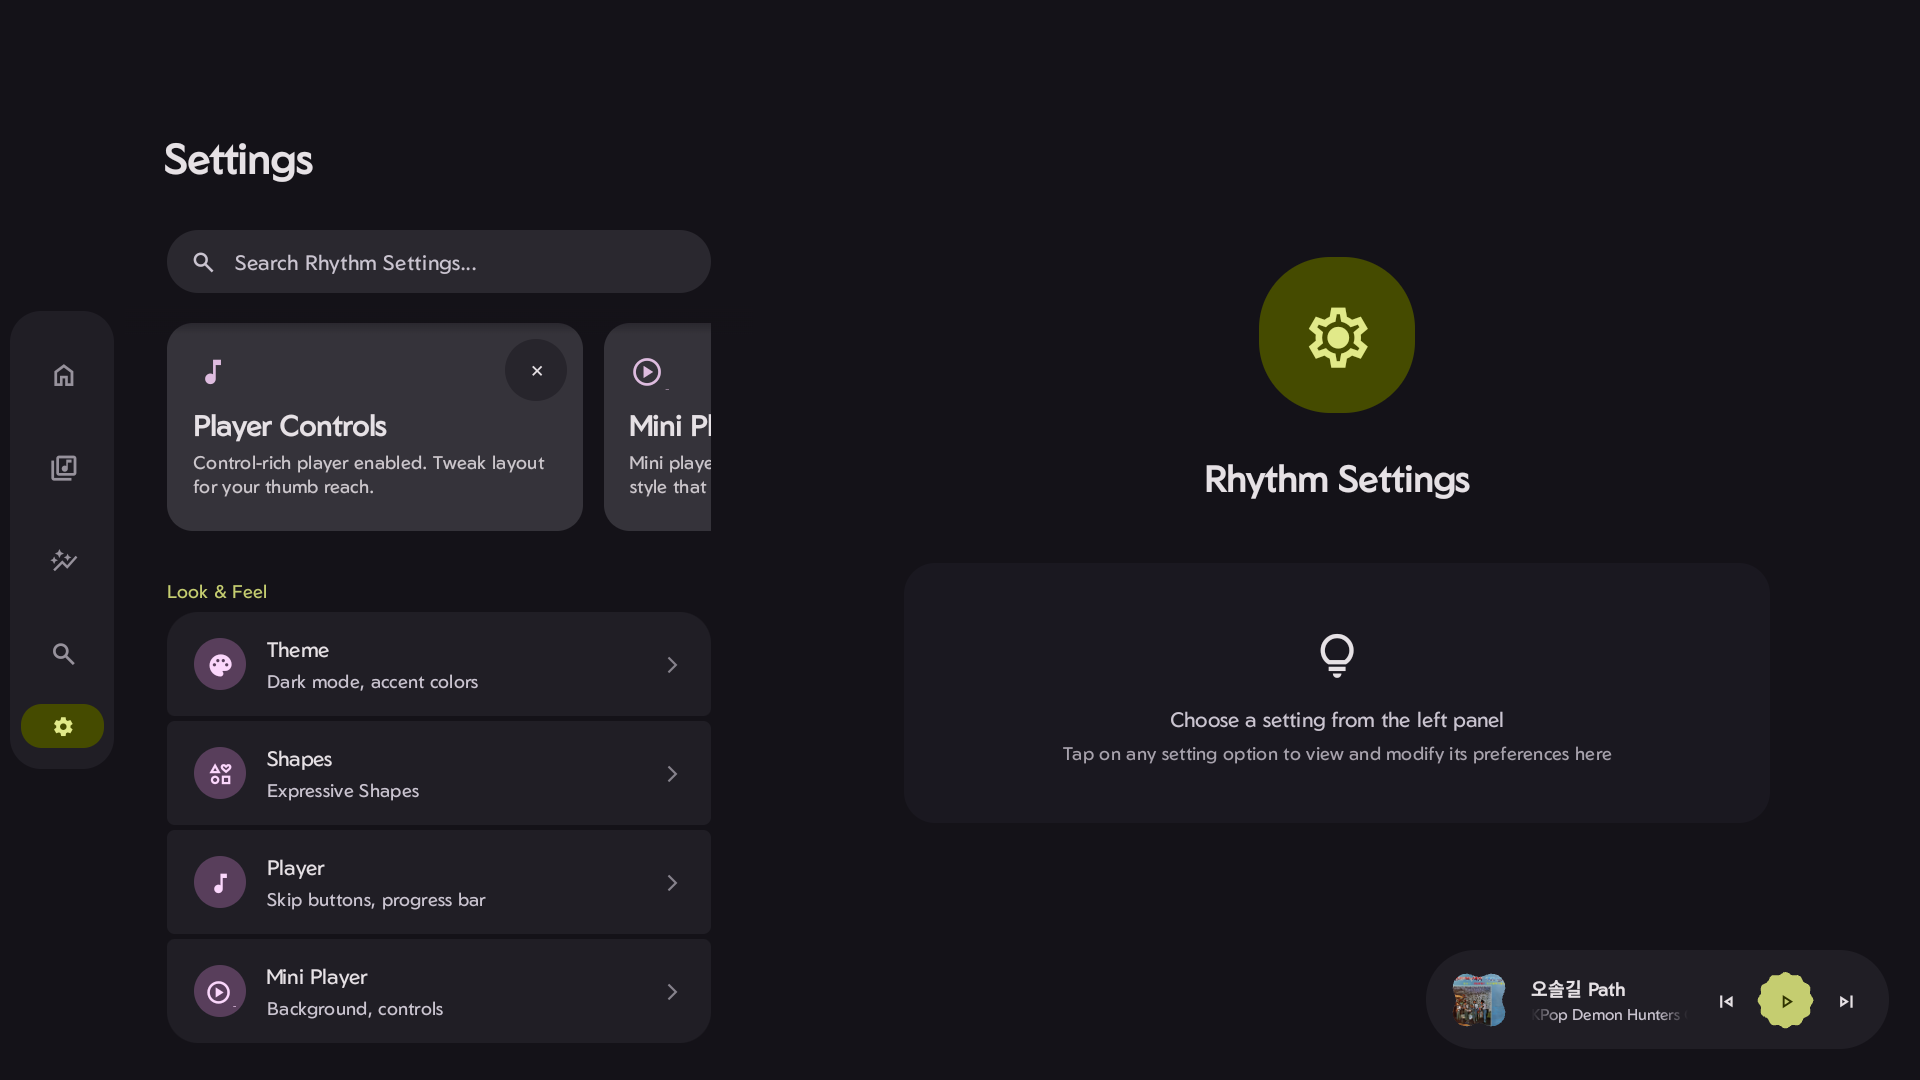1920x1080 pixels.
Task: Click the large Rhythm Settings gear icon
Action: 1337,335
